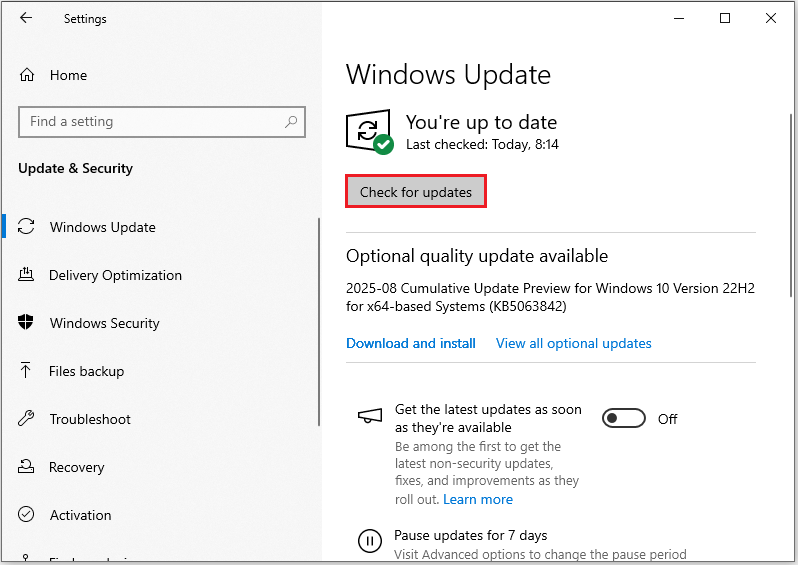Click the back arrow in Settings header
The width and height of the screenshot is (798, 565).
pyautogui.click(x=26, y=18)
